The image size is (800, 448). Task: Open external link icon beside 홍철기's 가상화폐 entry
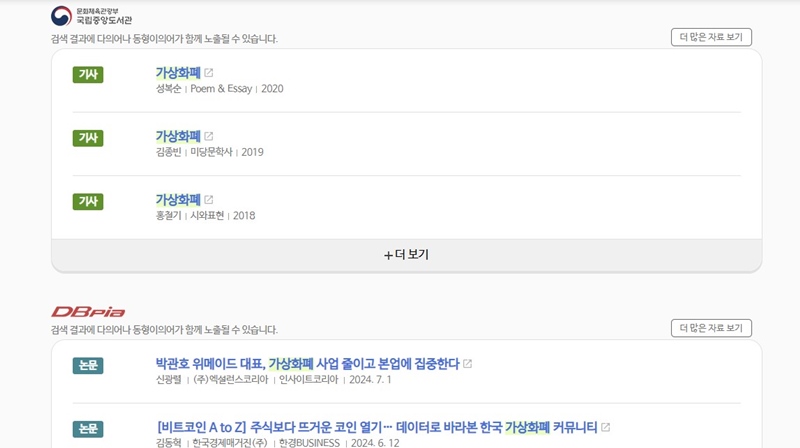(208, 200)
